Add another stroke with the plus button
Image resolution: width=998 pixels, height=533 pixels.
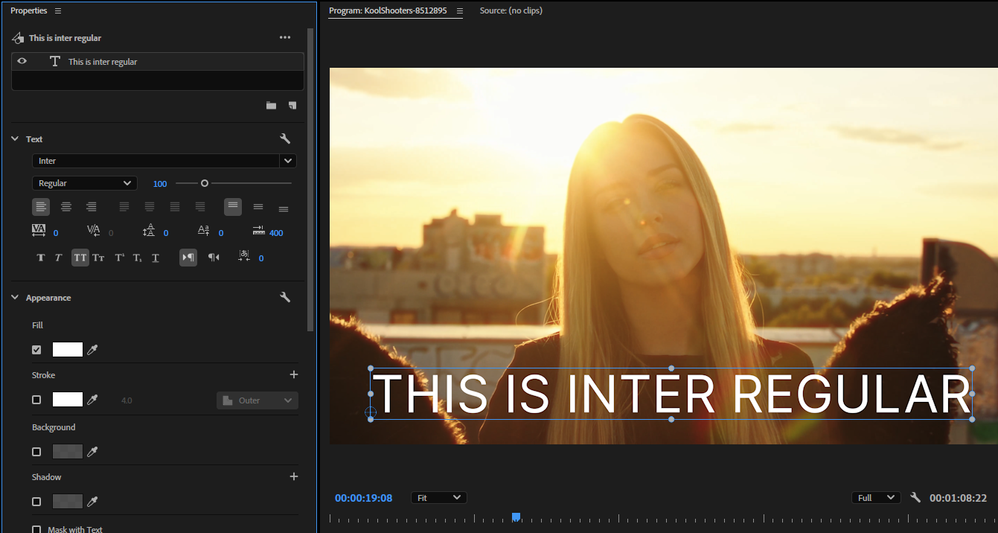(294, 375)
